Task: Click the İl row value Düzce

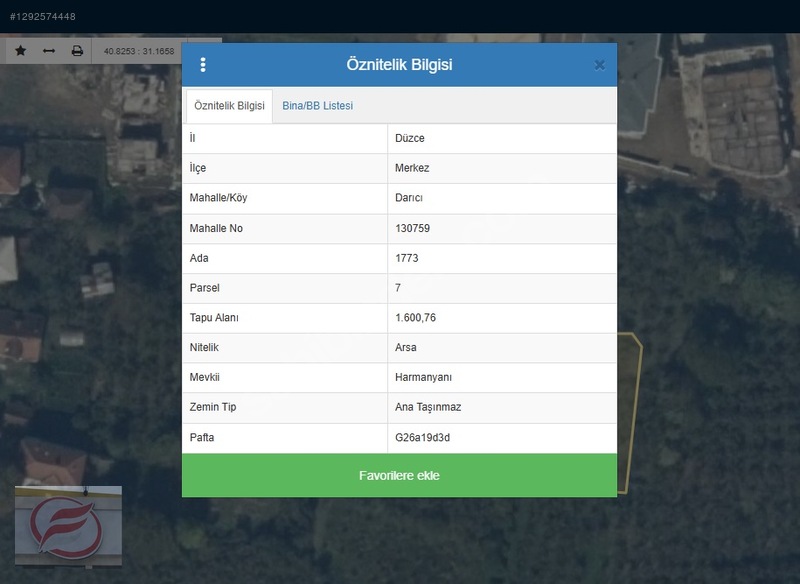Action: pos(410,138)
